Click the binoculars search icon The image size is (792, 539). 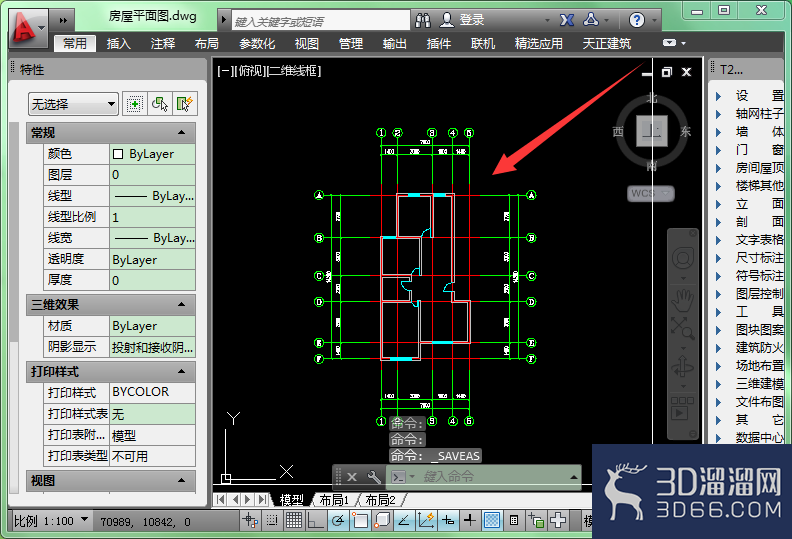click(x=423, y=20)
